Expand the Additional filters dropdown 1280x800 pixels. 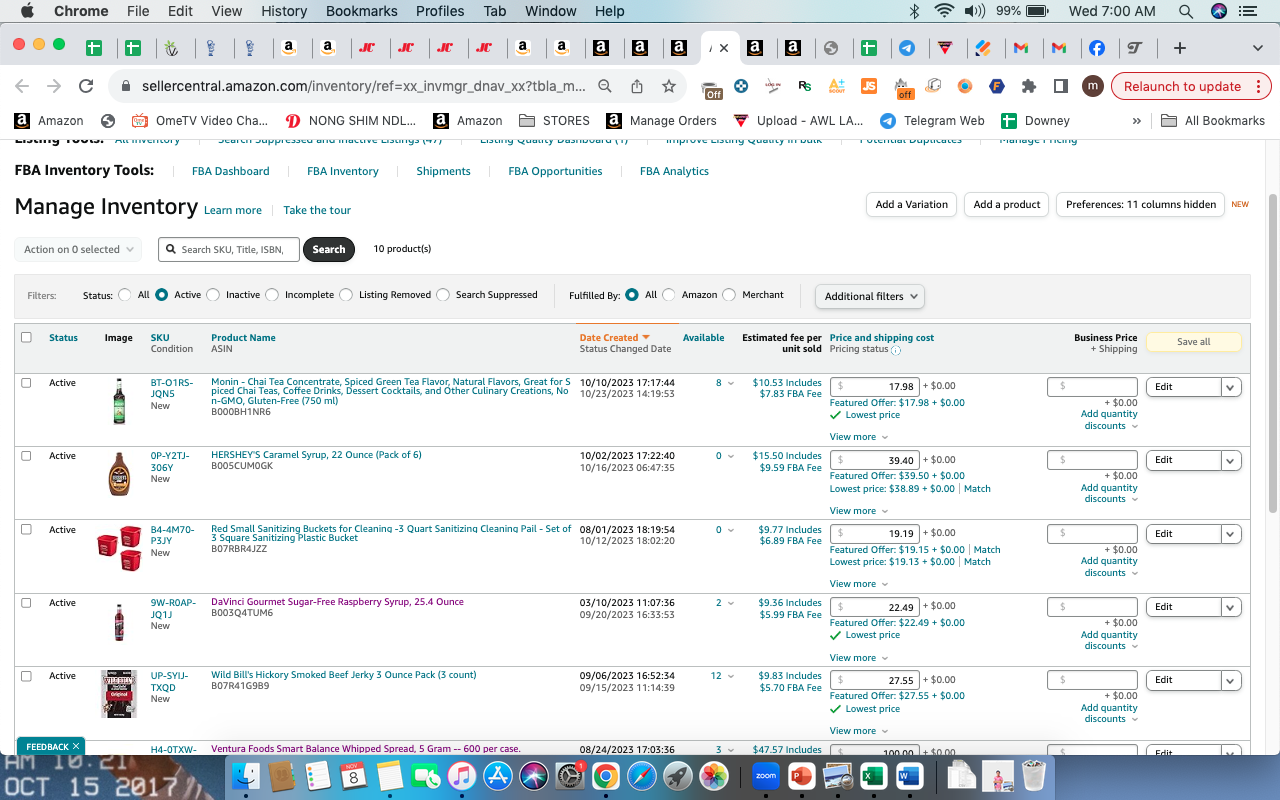(870, 296)
